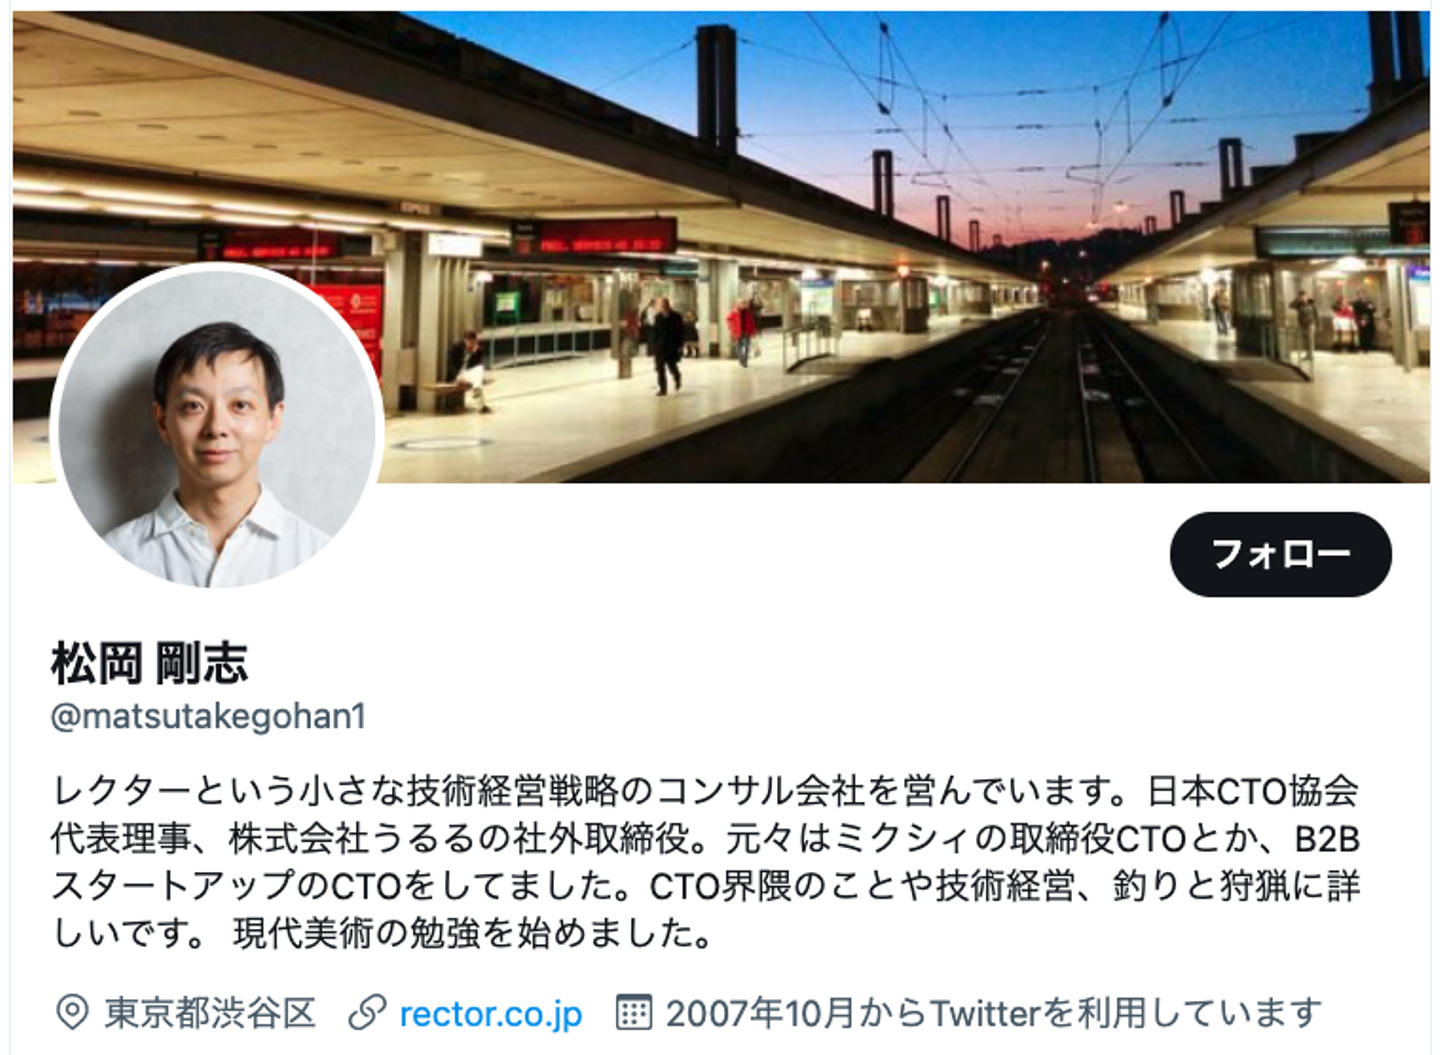Image resolution: width=1440 pixels, height=1055 pixels.
Task: Click the 東京都渋谷区 location text
Action: pos(210,1013)
